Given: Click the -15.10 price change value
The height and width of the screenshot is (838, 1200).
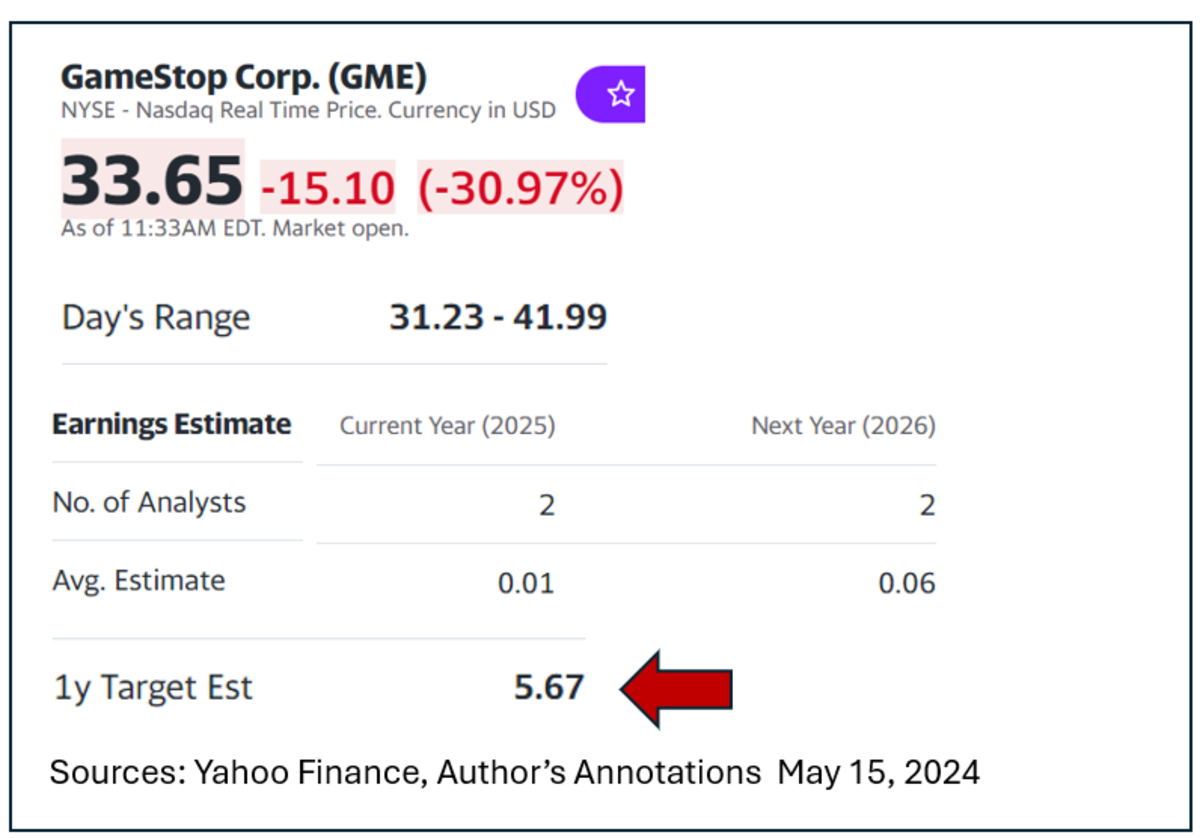Looking at the screenshot, I should point(328,187).
